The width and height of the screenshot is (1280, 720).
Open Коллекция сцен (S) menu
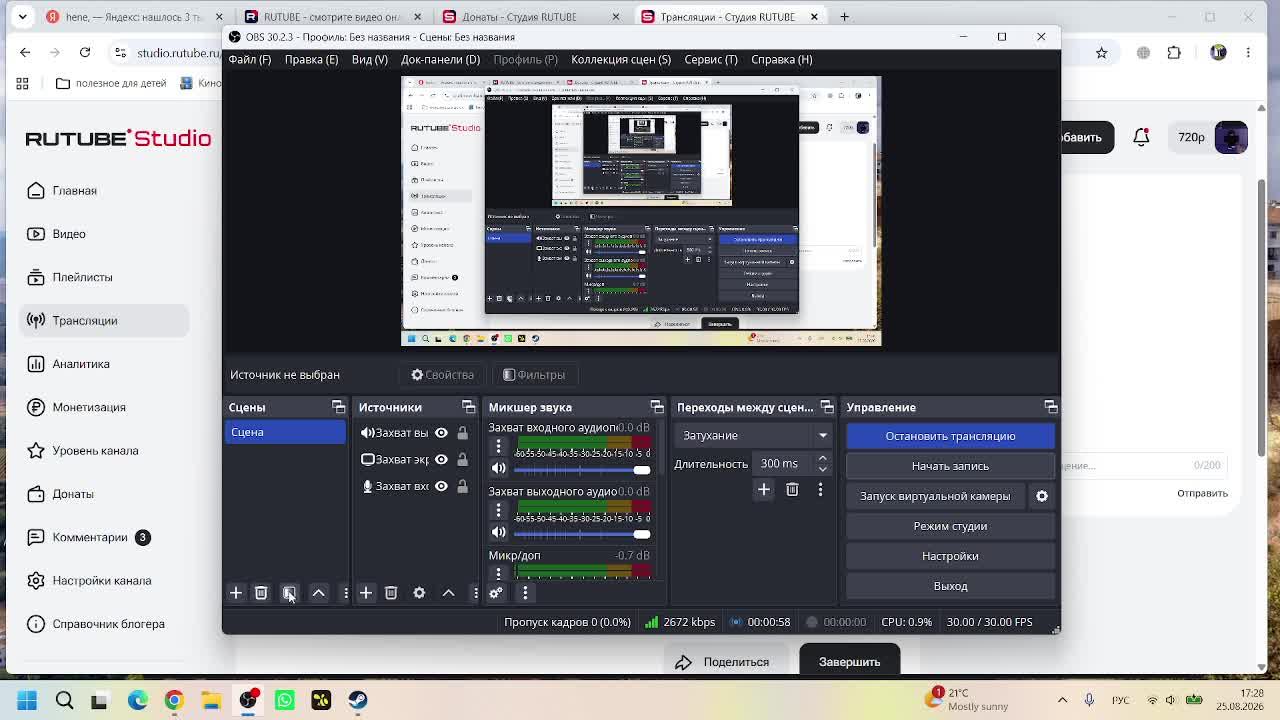pyautogui.click(x=621, y=59)
